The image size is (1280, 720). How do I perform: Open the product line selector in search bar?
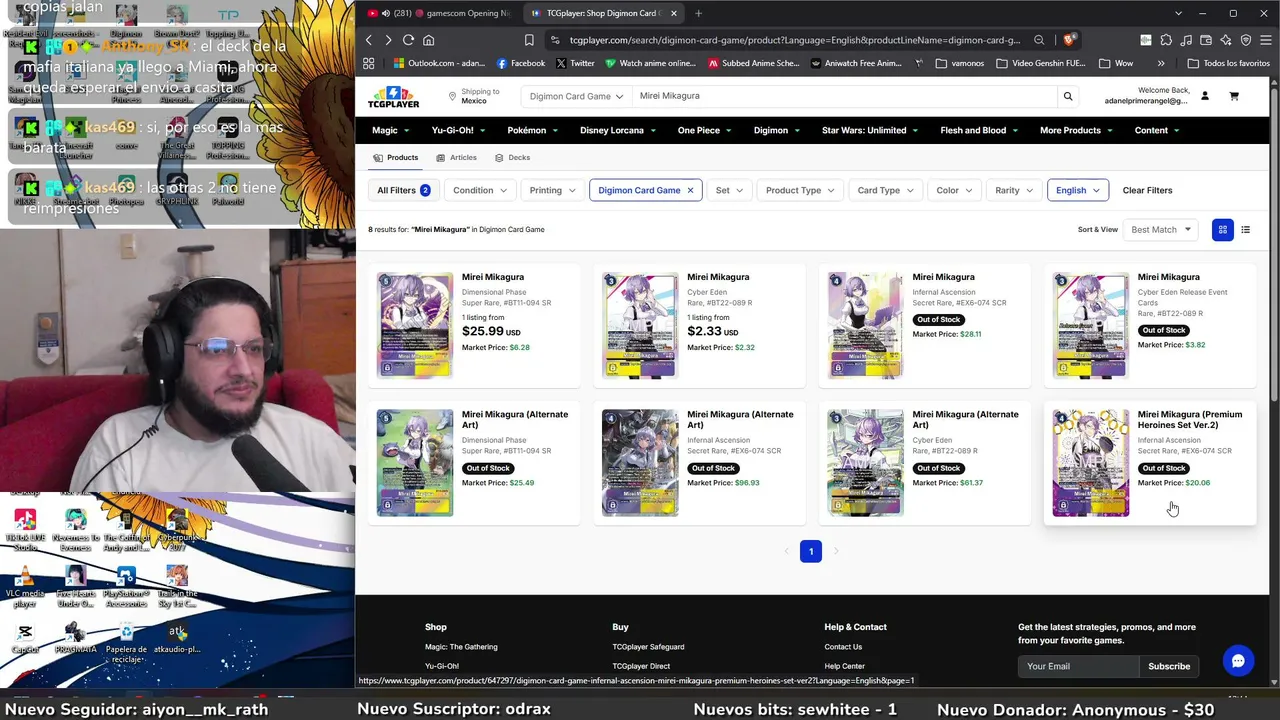576,96
